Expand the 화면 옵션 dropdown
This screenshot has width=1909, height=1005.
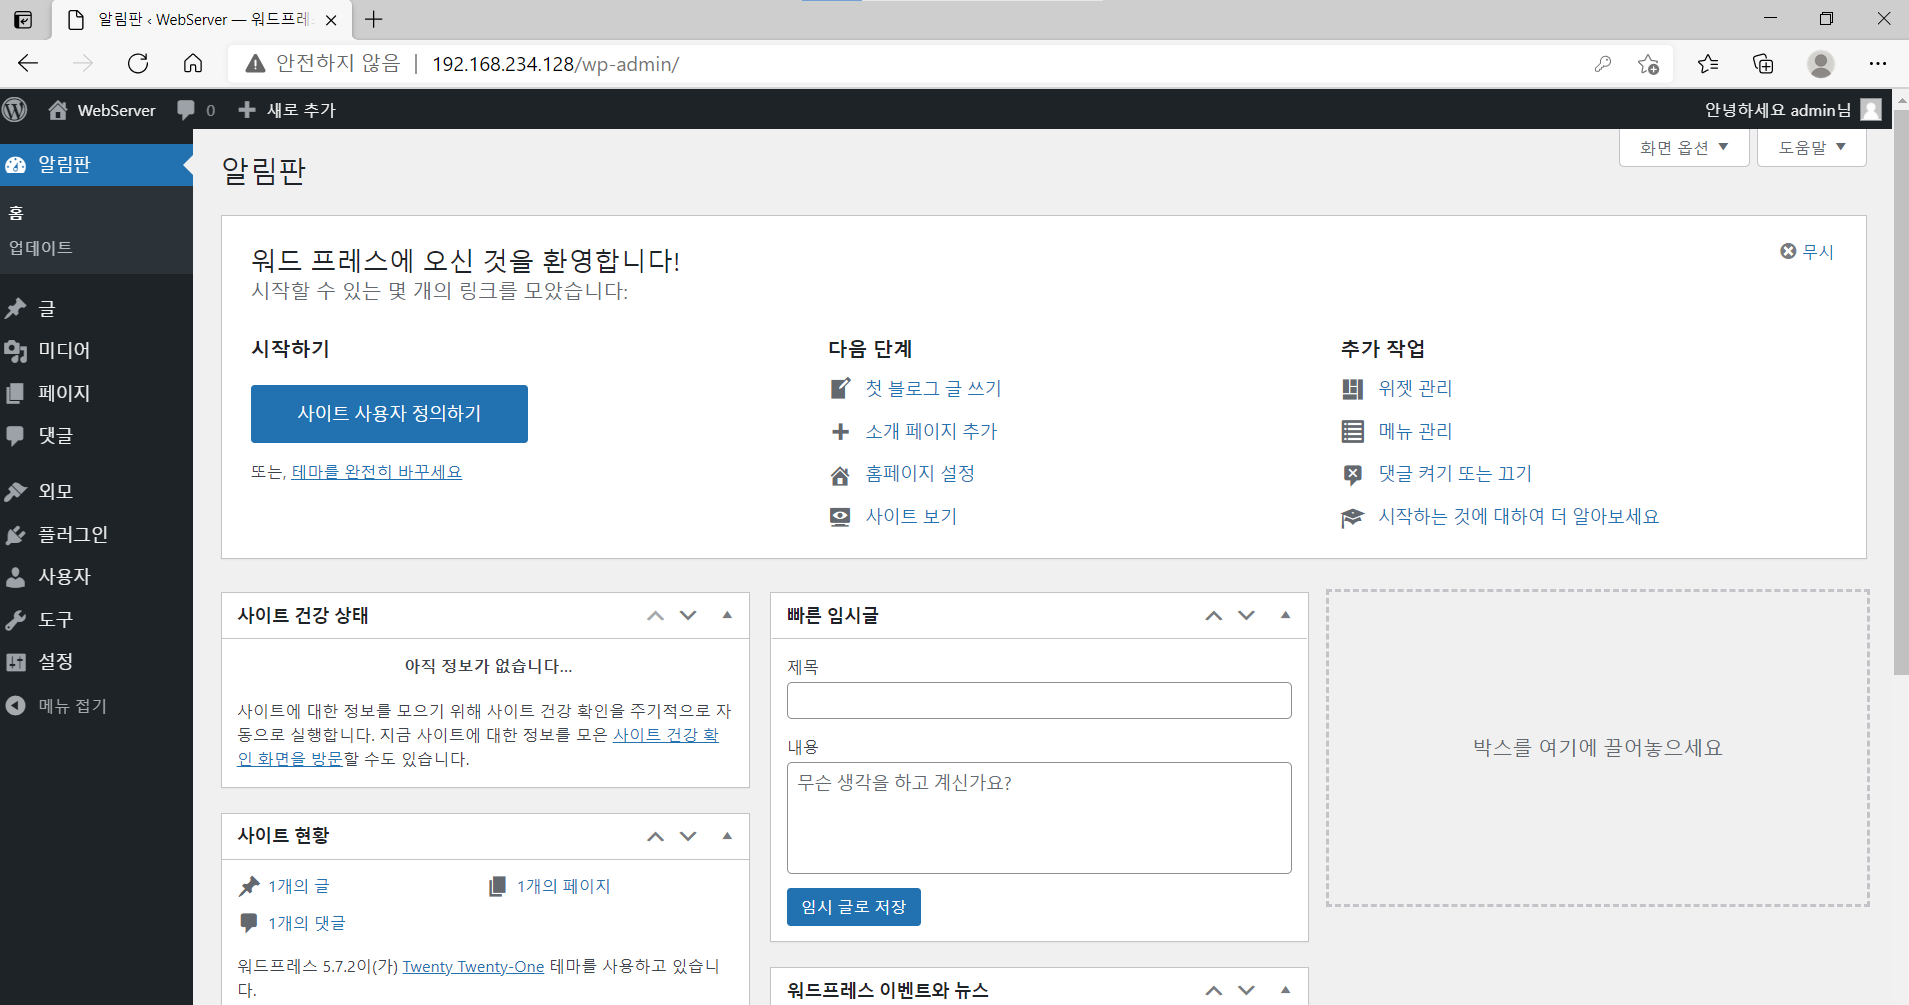pyautogui.click(x=1684, y=148)
